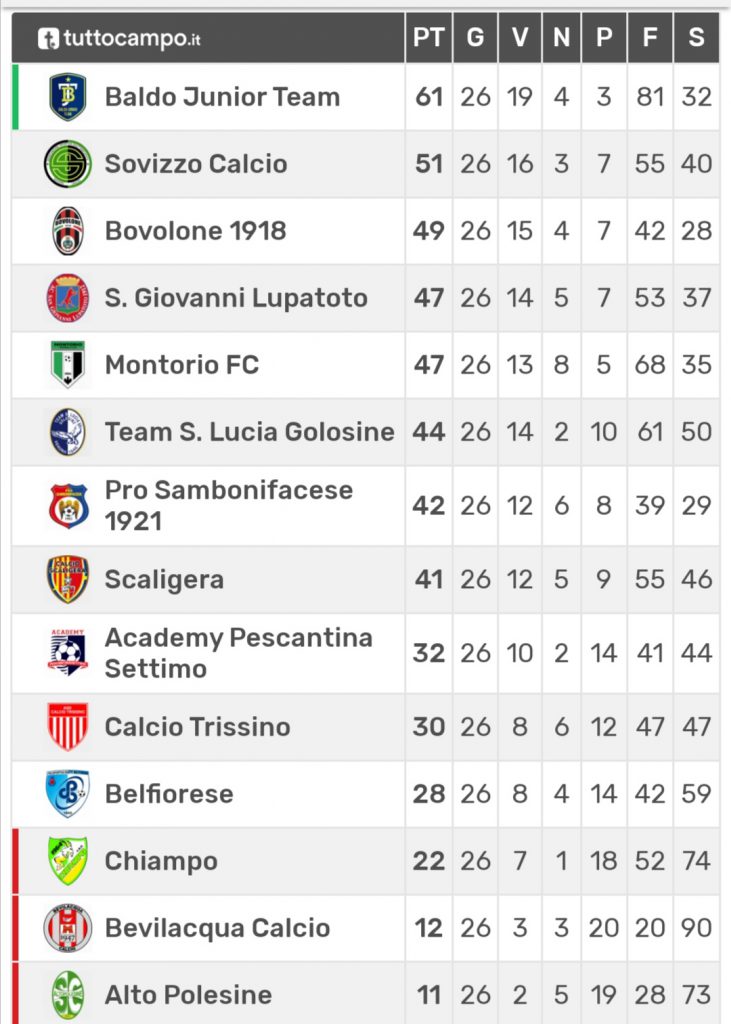The height and width of the screenshot is (1024, 731).
Task: Select the Chiampo yellow-green crest
Action: (x=68, y=861)
